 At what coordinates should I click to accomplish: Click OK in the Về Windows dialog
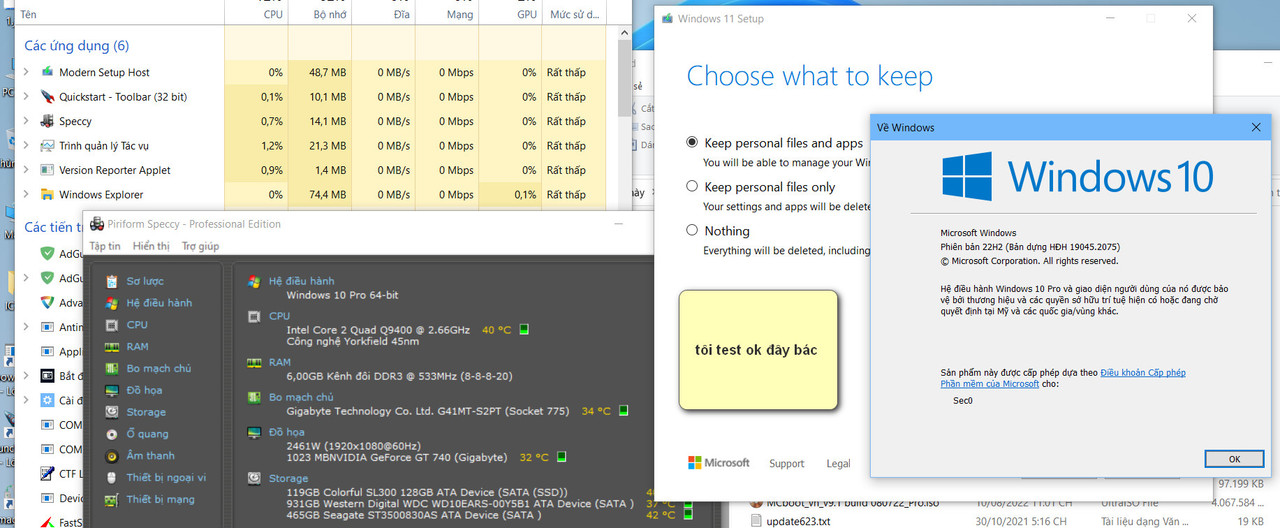[1234, 459]
